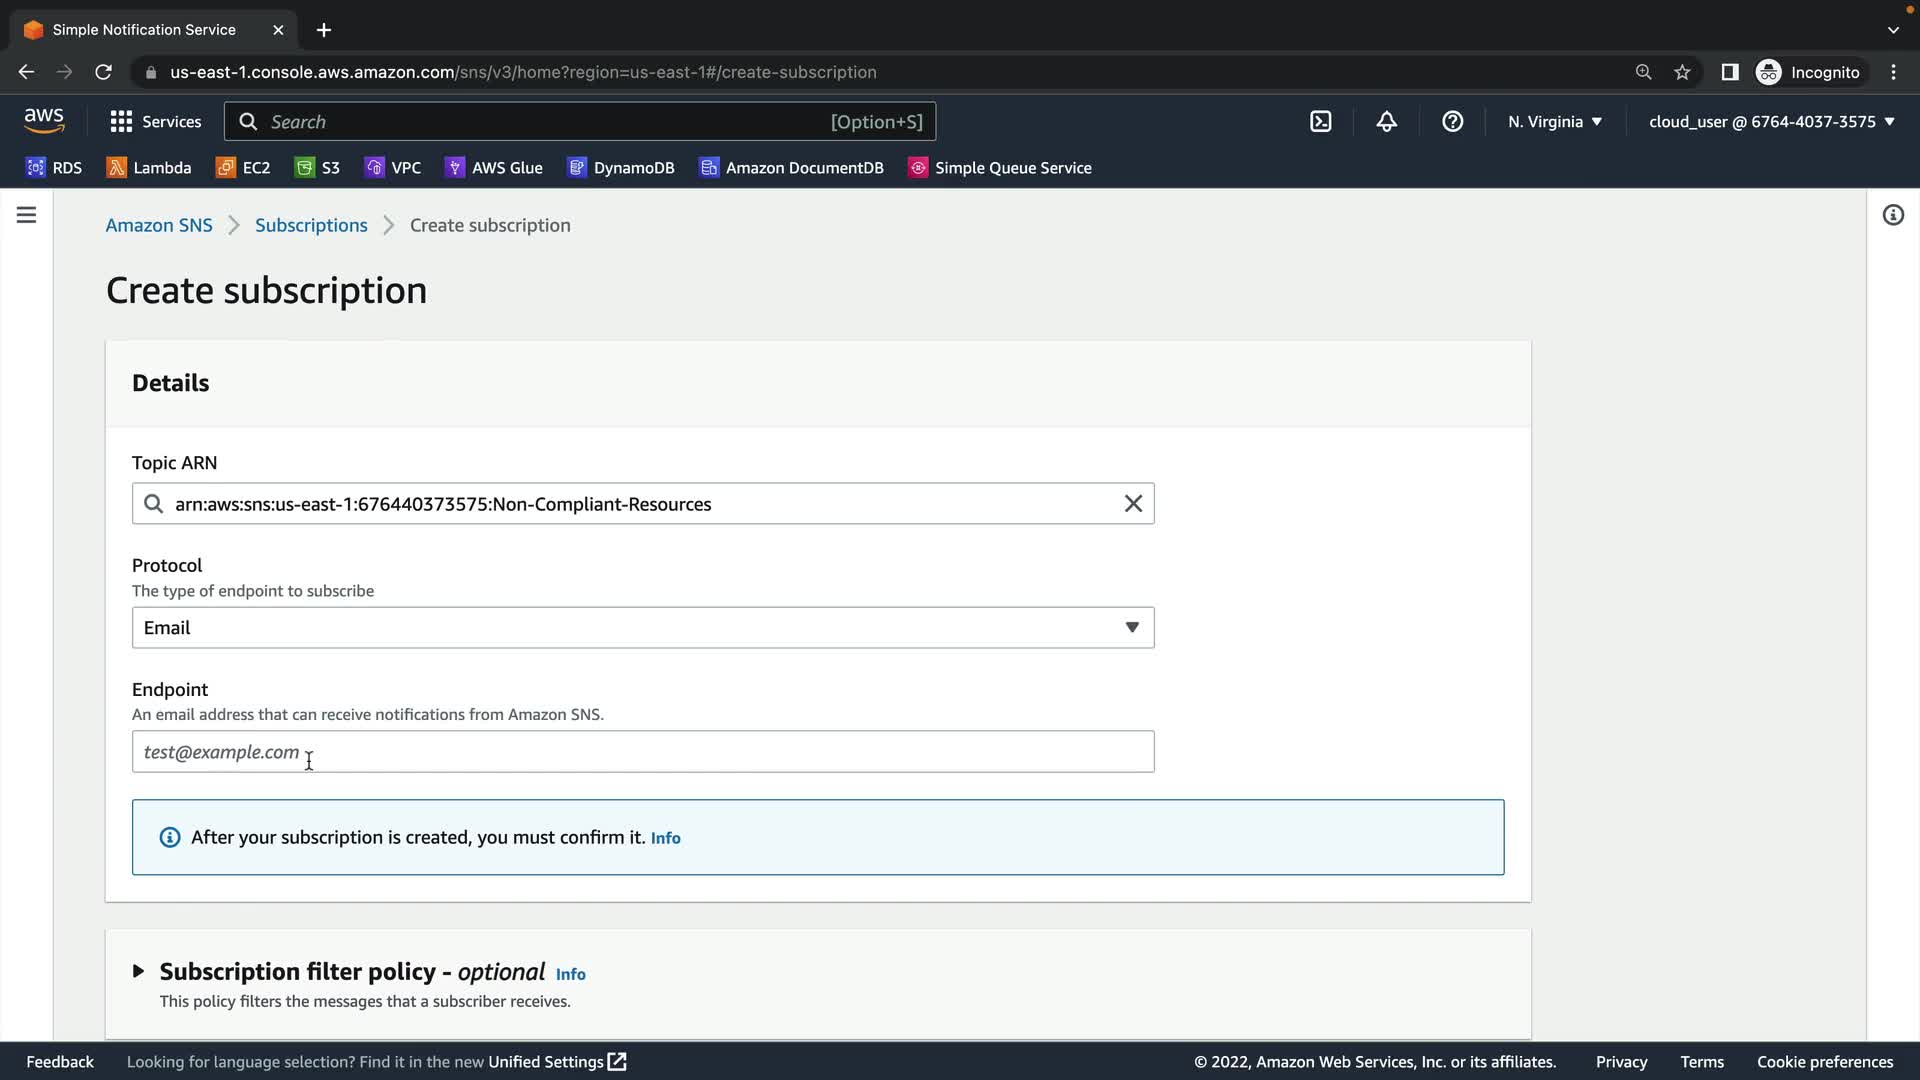Open the N. Virginia region selector
This screenshot has height=1080, width=1920.
coord(1554,122)
